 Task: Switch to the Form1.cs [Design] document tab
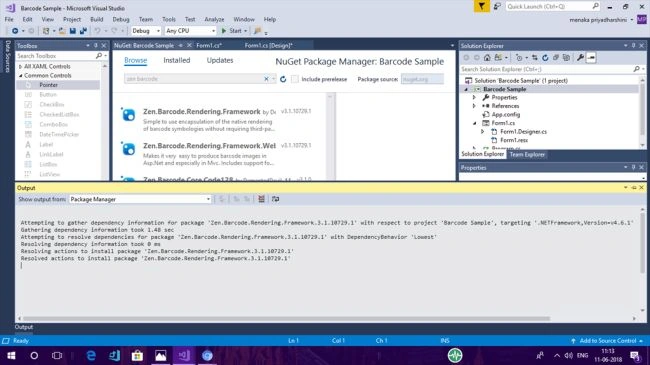(x=269, y=45)
